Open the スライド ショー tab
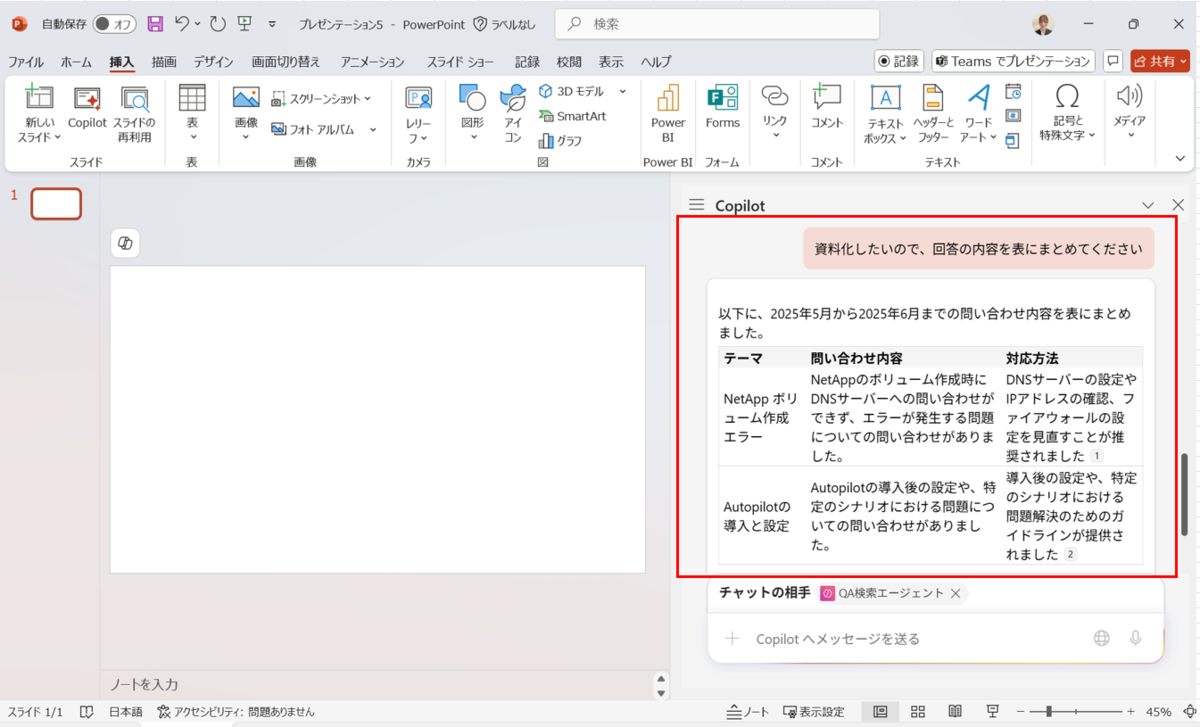This screenshot has width=1200, height=727. (x=460, y=62)
